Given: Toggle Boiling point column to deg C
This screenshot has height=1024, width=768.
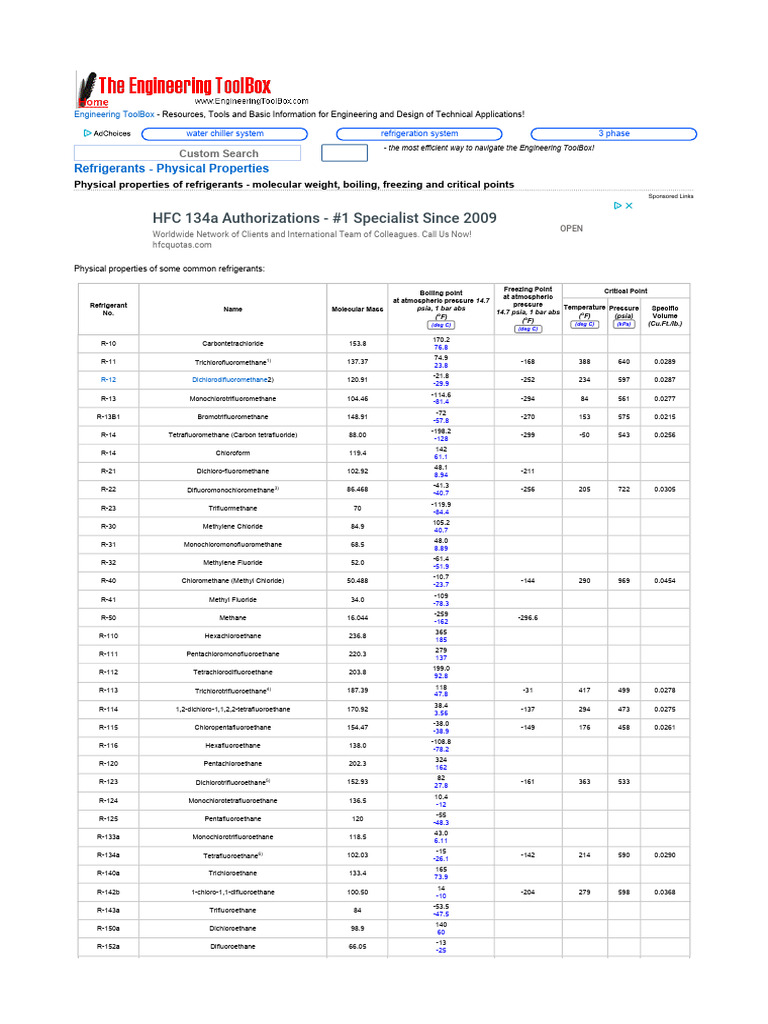Looking at the screenshot, I should click(x=441, y=325).
